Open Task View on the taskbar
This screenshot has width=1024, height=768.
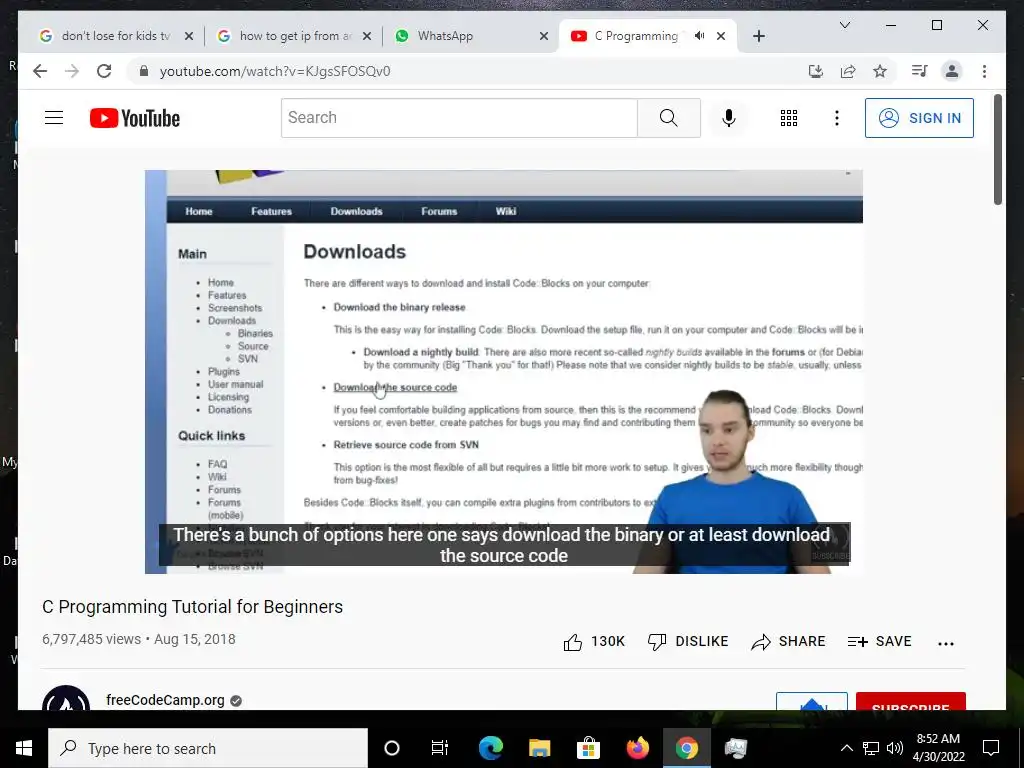coord(440,748)
